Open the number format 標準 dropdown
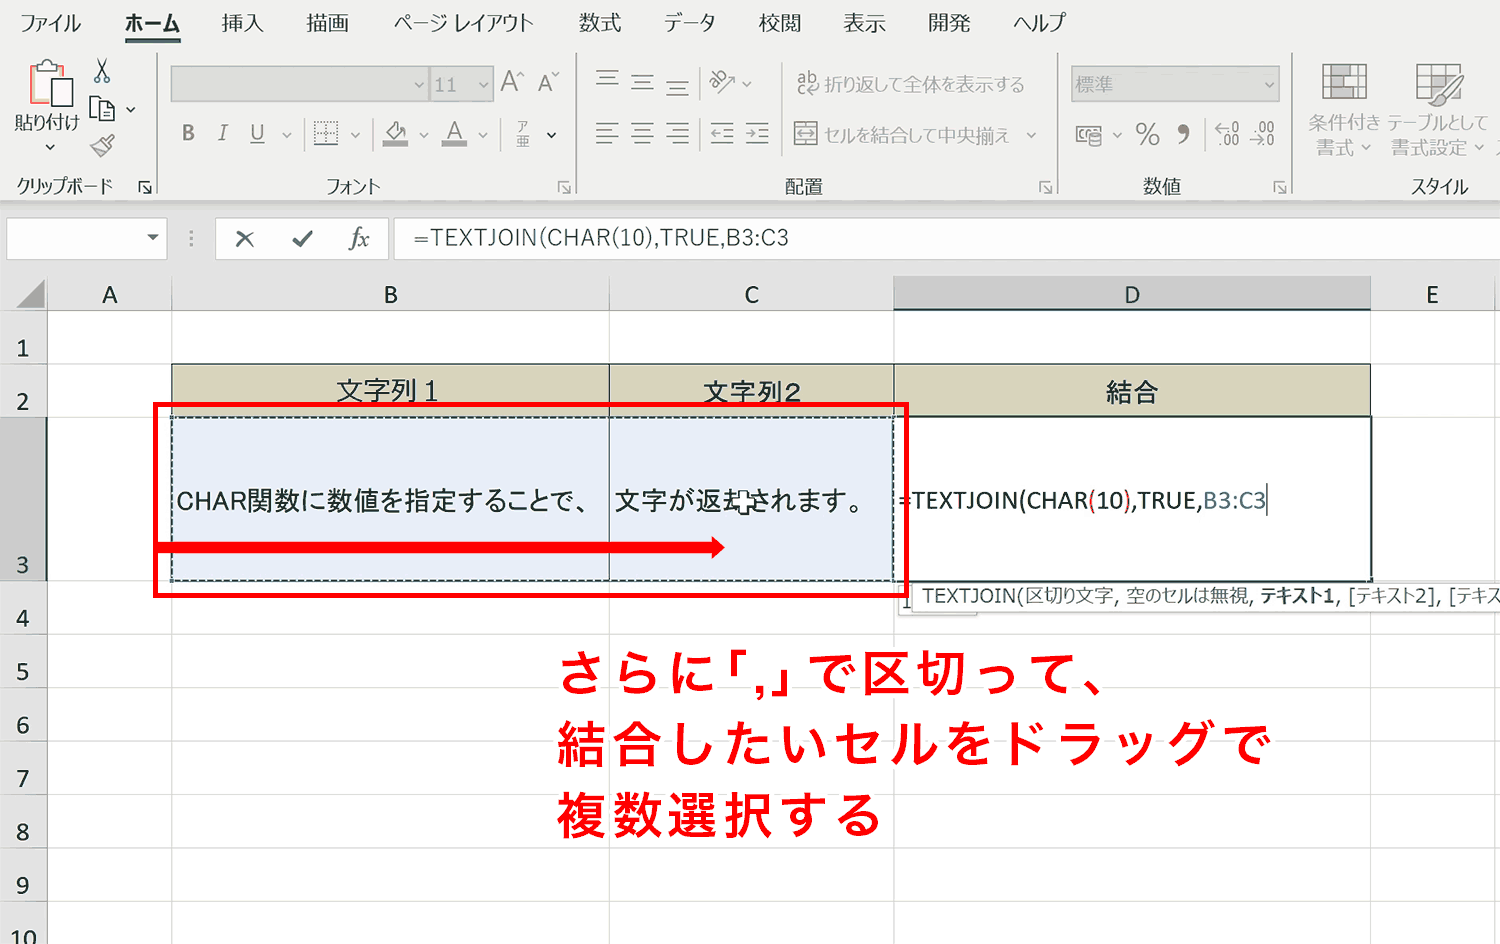The height and width of the screenshot is (944, 1500). 1269,85
